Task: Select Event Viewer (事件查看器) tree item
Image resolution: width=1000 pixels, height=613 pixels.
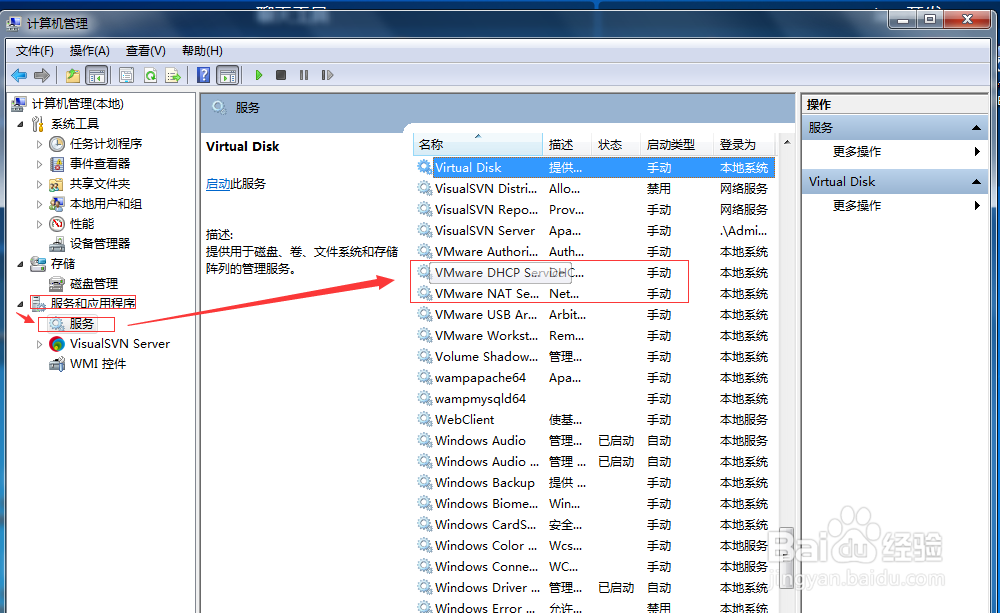Action: pos(100,164)
